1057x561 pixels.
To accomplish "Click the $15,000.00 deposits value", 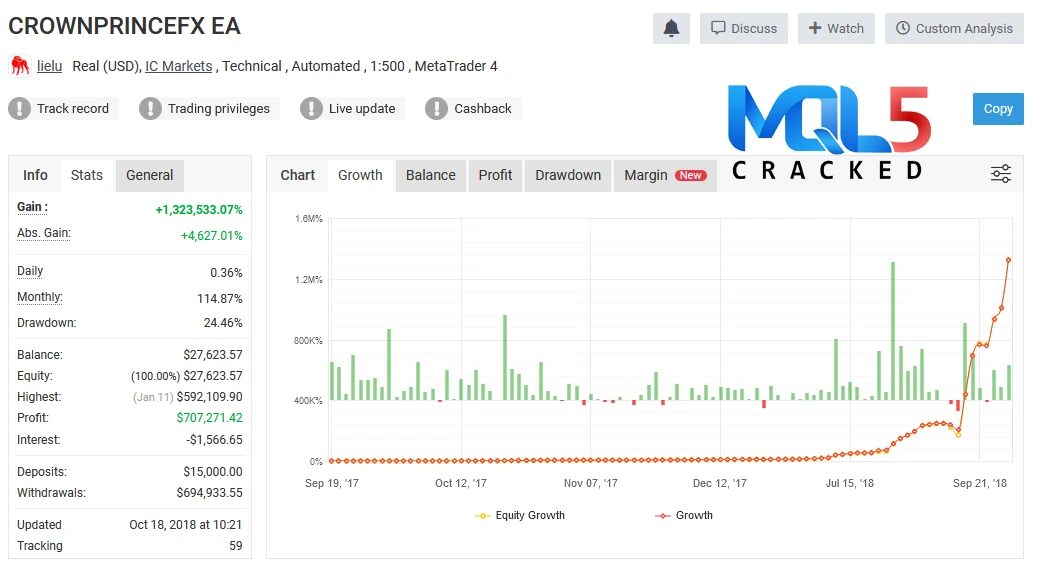I will 213,472.
